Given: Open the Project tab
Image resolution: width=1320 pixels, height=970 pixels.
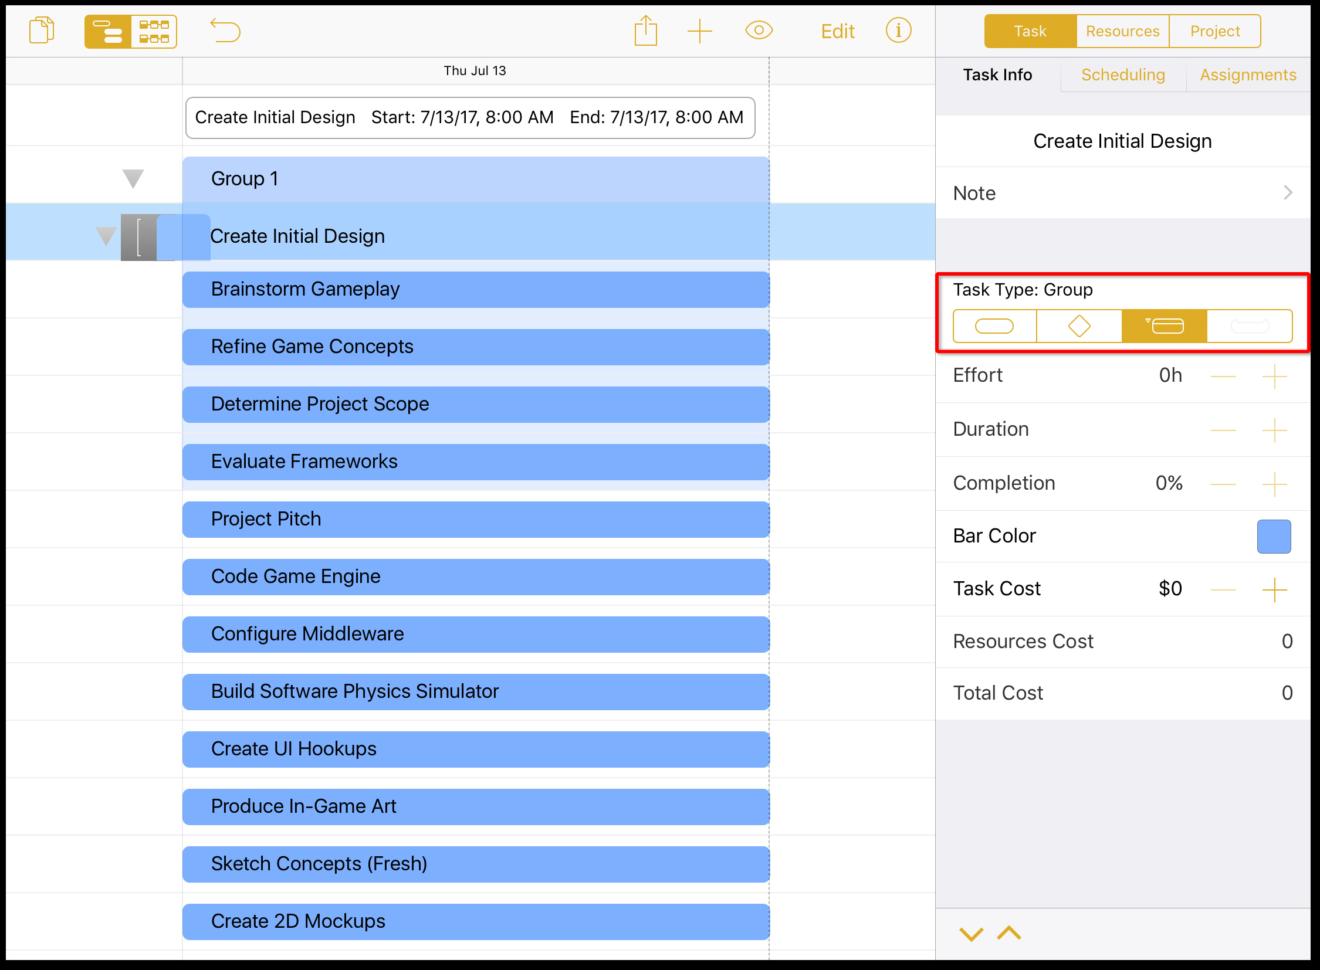Looking at the screenshot, I should pyautogui.click(x=1214, y=30).
